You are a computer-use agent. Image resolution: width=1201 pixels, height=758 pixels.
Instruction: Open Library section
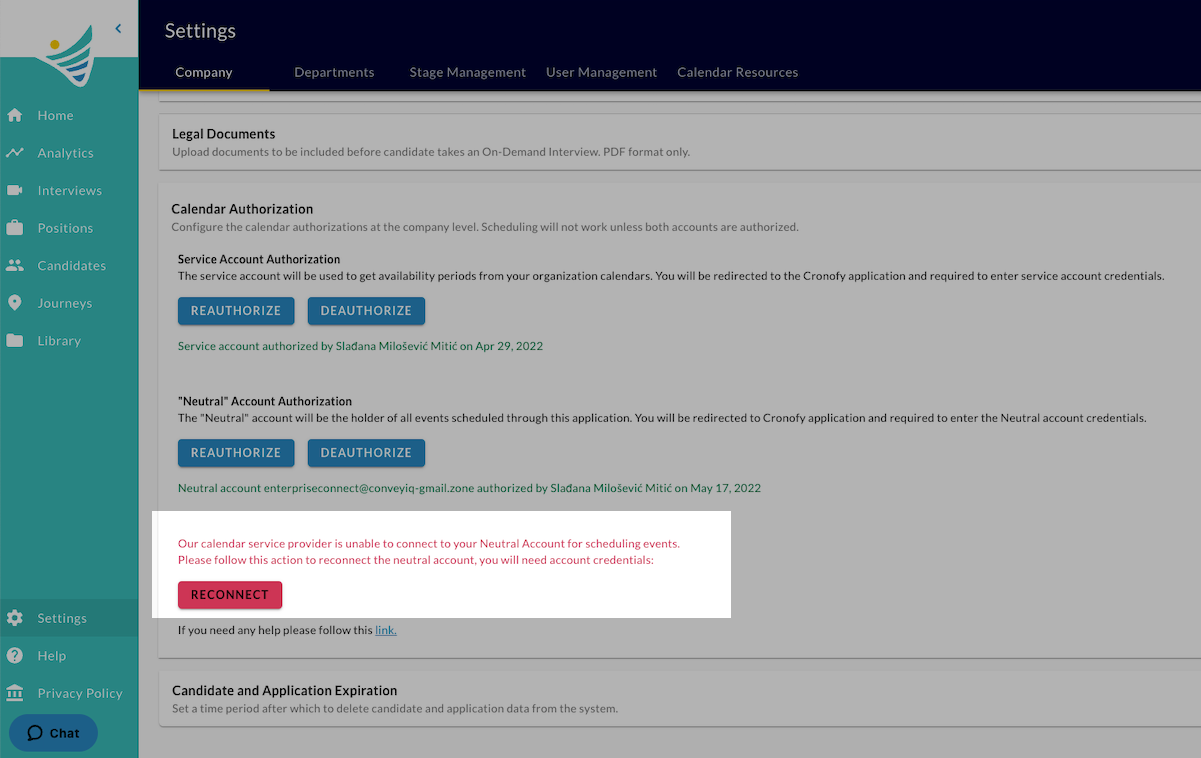tap(60, 340)
